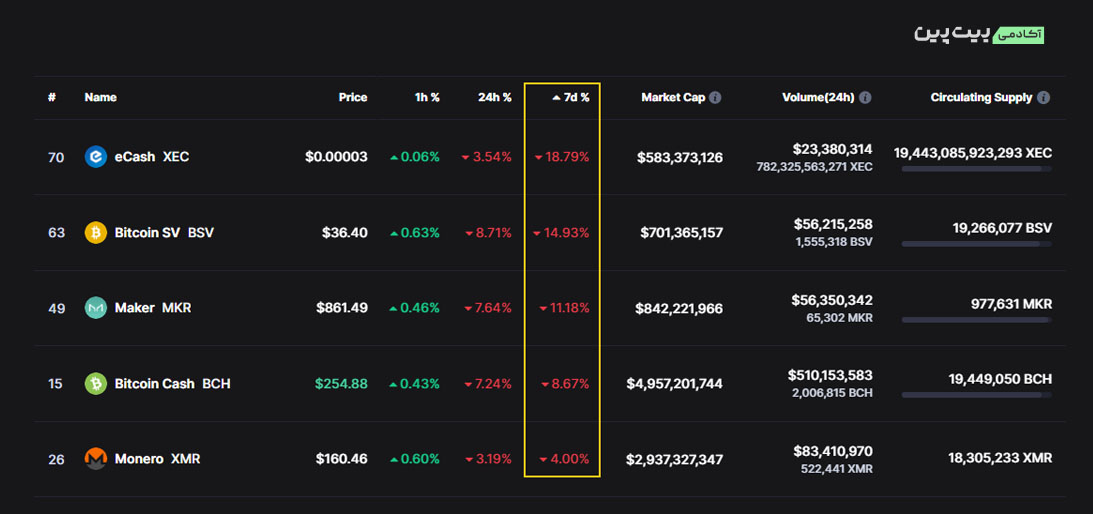Click the Bitcoin SV 1h change 0.63%
The height and width of the screenshot is (514, 1093).
coord(415,233)
